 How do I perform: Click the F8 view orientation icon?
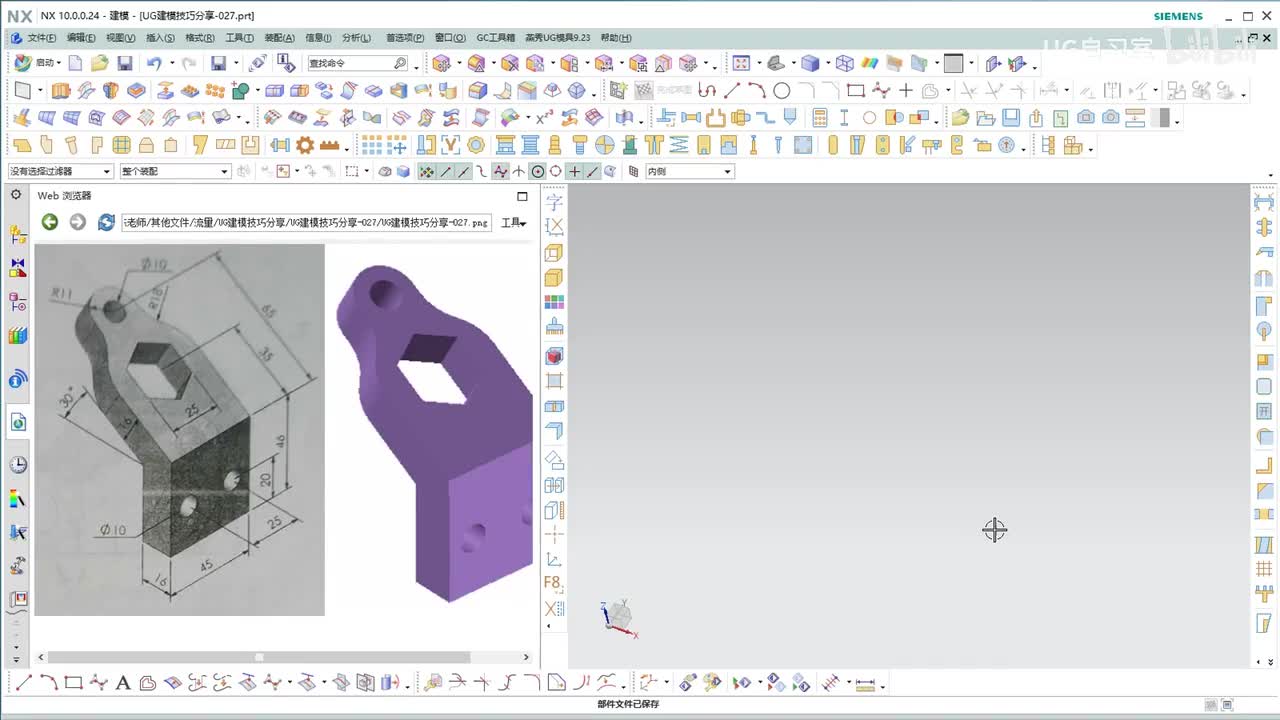tap(553, 583)
